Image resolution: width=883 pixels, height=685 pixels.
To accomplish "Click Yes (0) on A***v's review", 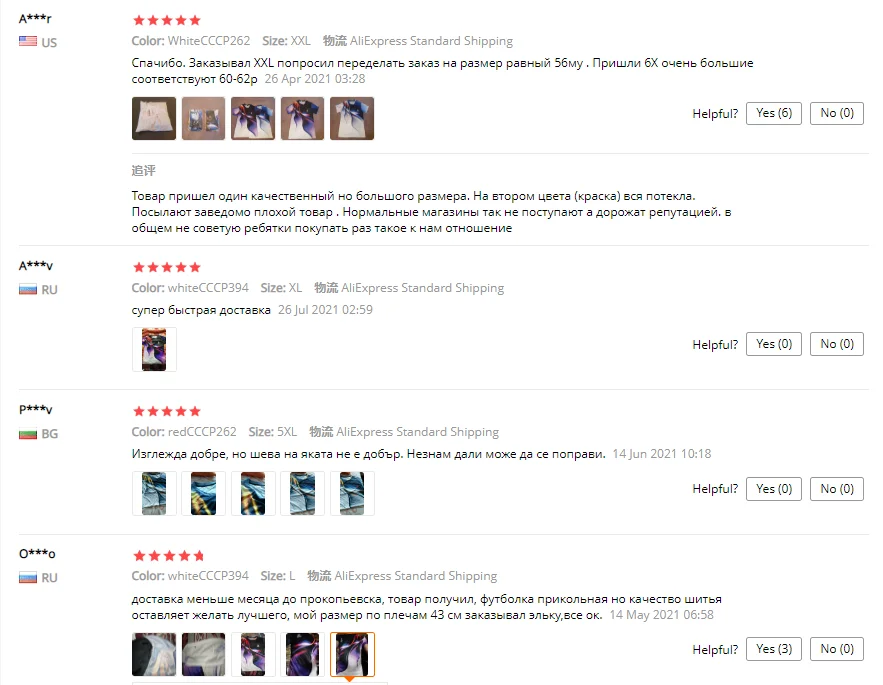I will coord(773,344).
